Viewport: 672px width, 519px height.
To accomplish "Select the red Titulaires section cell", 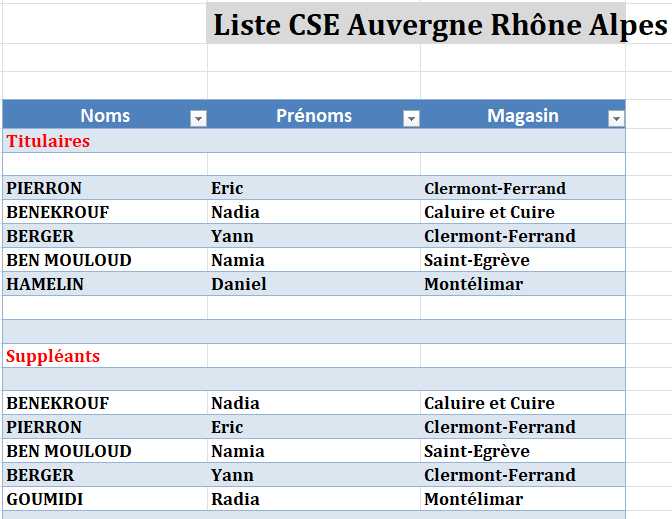I will (x=48, y=141).
